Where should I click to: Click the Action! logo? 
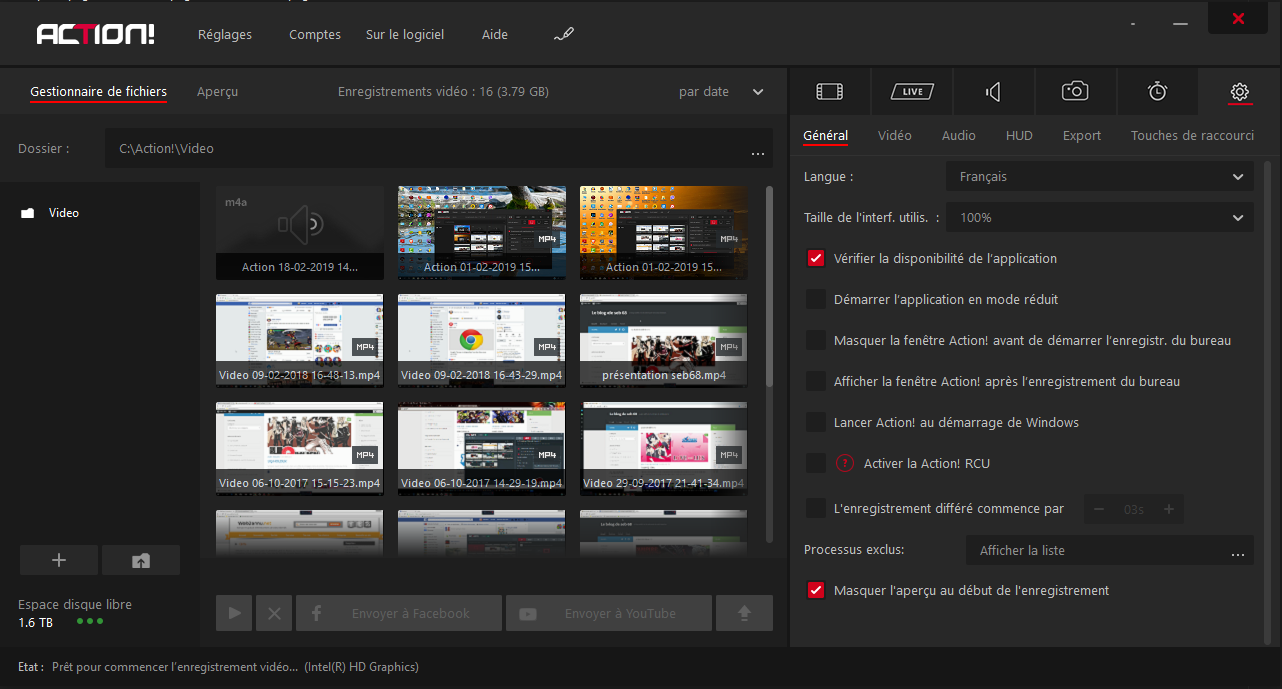pyautogui.click(x=96, y=34)
